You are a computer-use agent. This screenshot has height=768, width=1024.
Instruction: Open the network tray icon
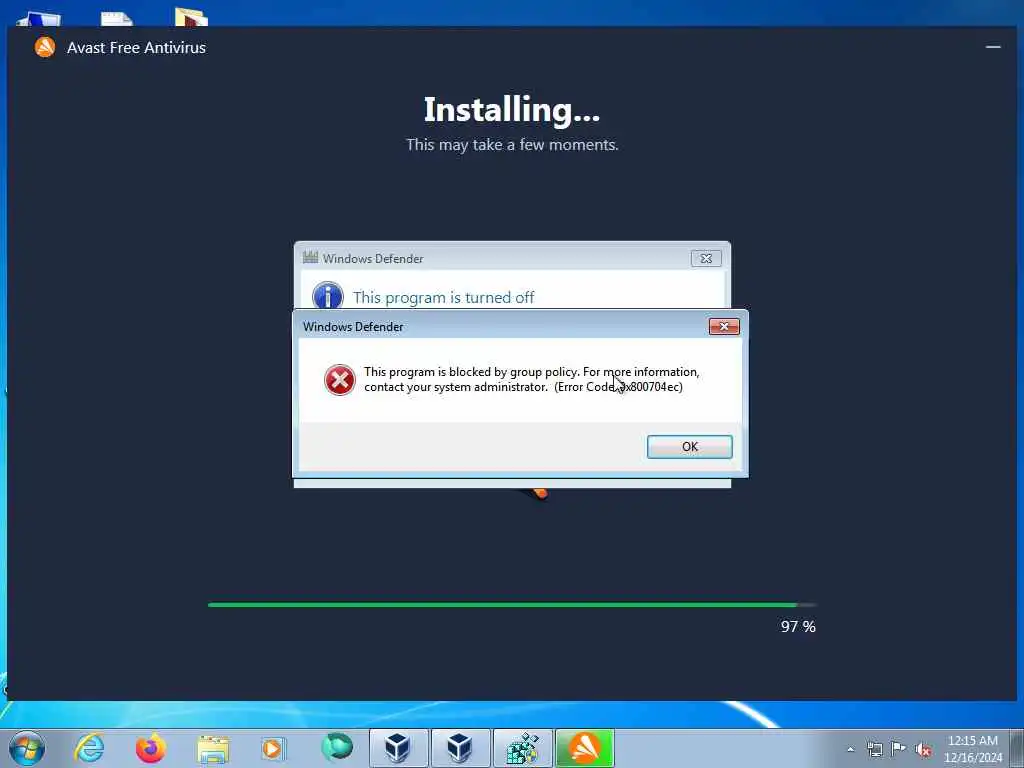(x=874, y=749)
